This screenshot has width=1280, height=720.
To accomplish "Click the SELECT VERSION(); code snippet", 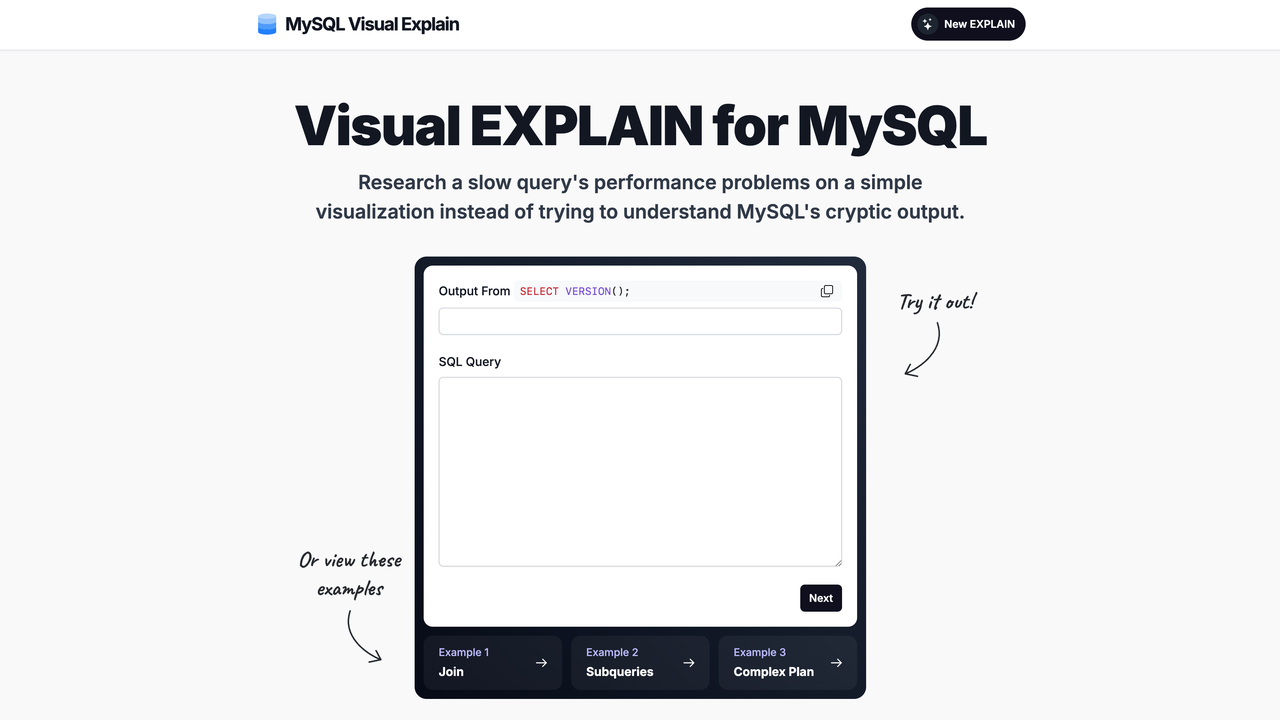I will pyautogui.click(x=572, y=290).
